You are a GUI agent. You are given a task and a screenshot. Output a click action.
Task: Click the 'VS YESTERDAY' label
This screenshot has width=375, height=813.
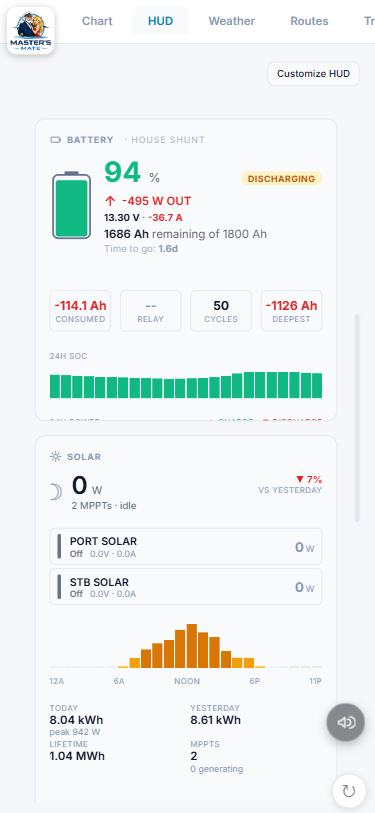tap(290, 490)
